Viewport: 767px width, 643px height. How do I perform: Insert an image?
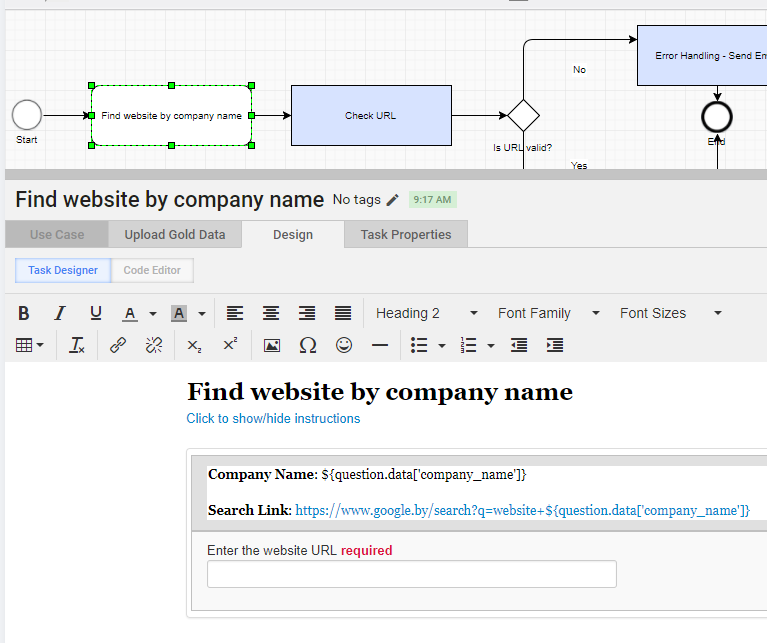tap(272, 345)
